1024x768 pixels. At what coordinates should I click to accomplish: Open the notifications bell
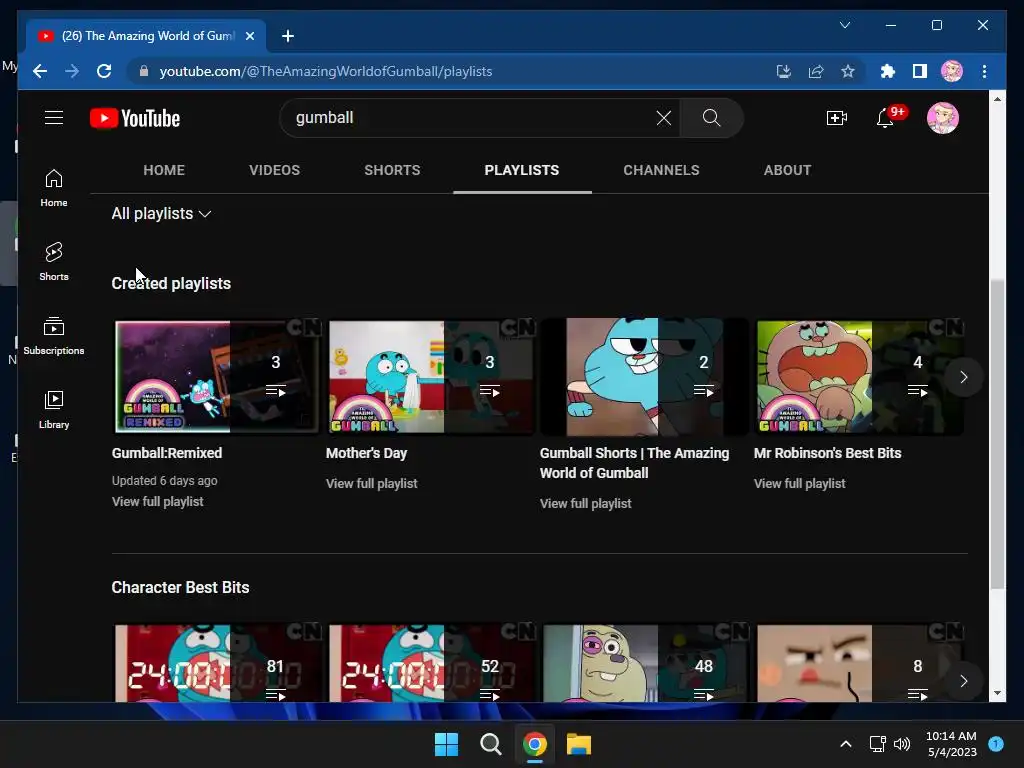point(886,118)
